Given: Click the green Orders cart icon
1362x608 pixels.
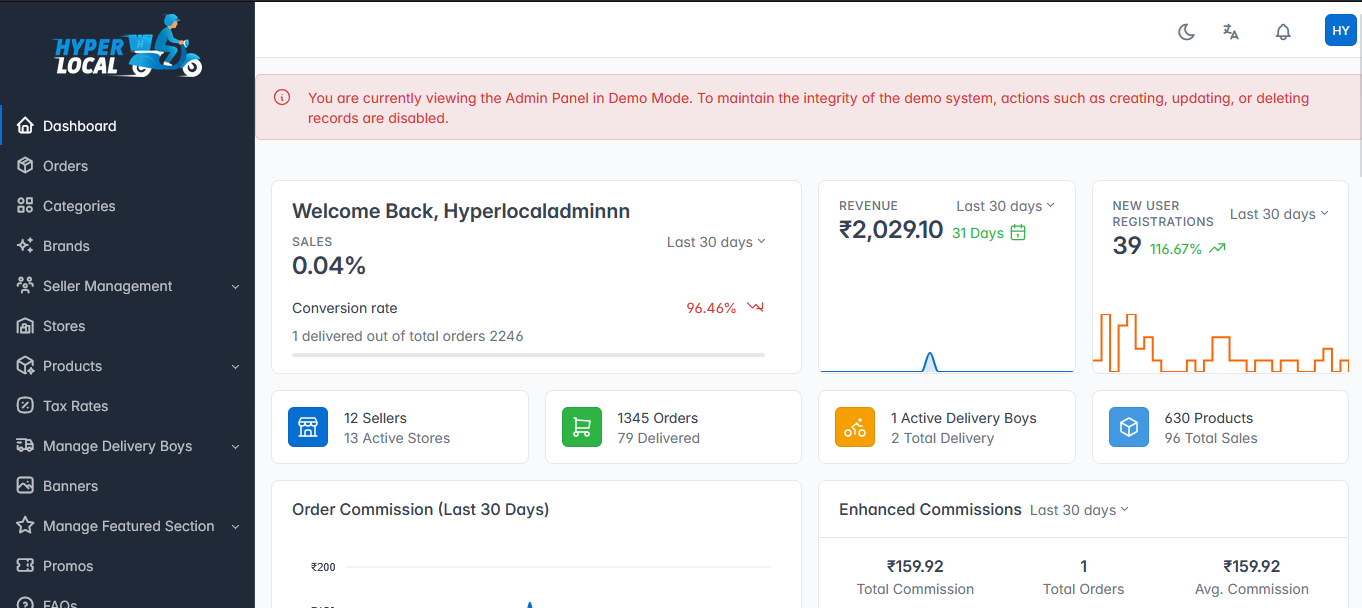Looking at the screenshot, I should (x=582, y=427).
